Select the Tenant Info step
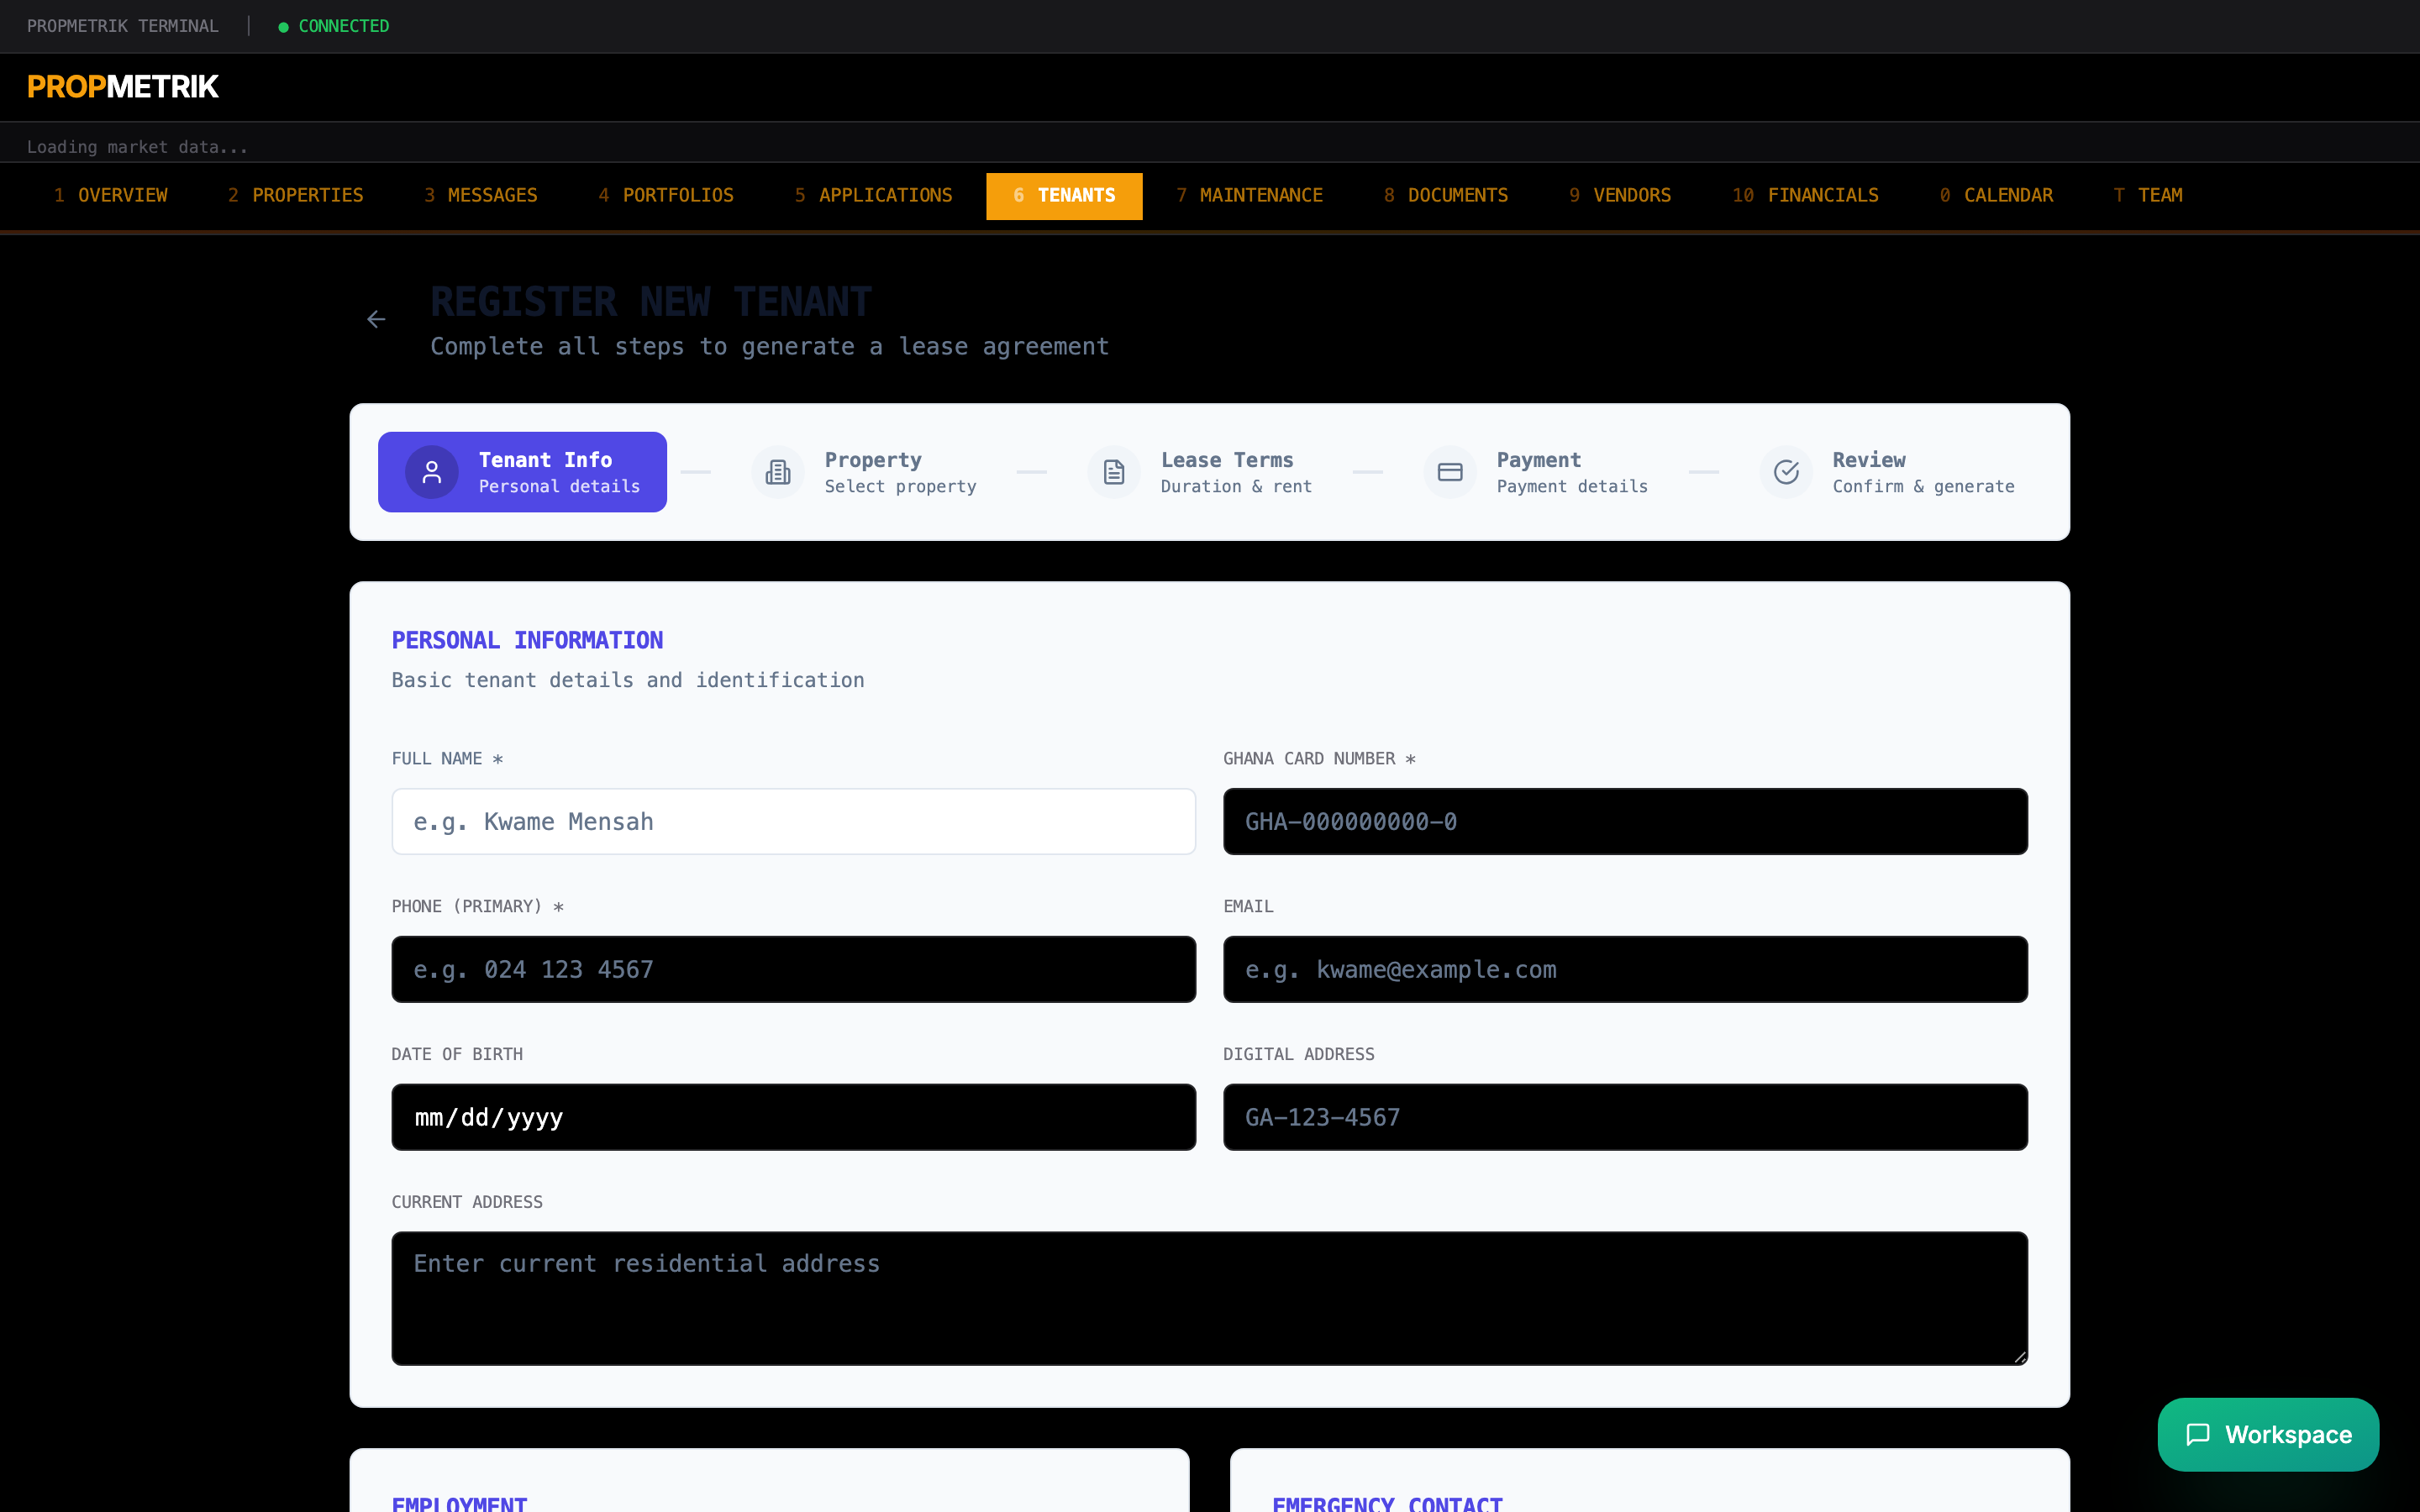 coord(522,472)
